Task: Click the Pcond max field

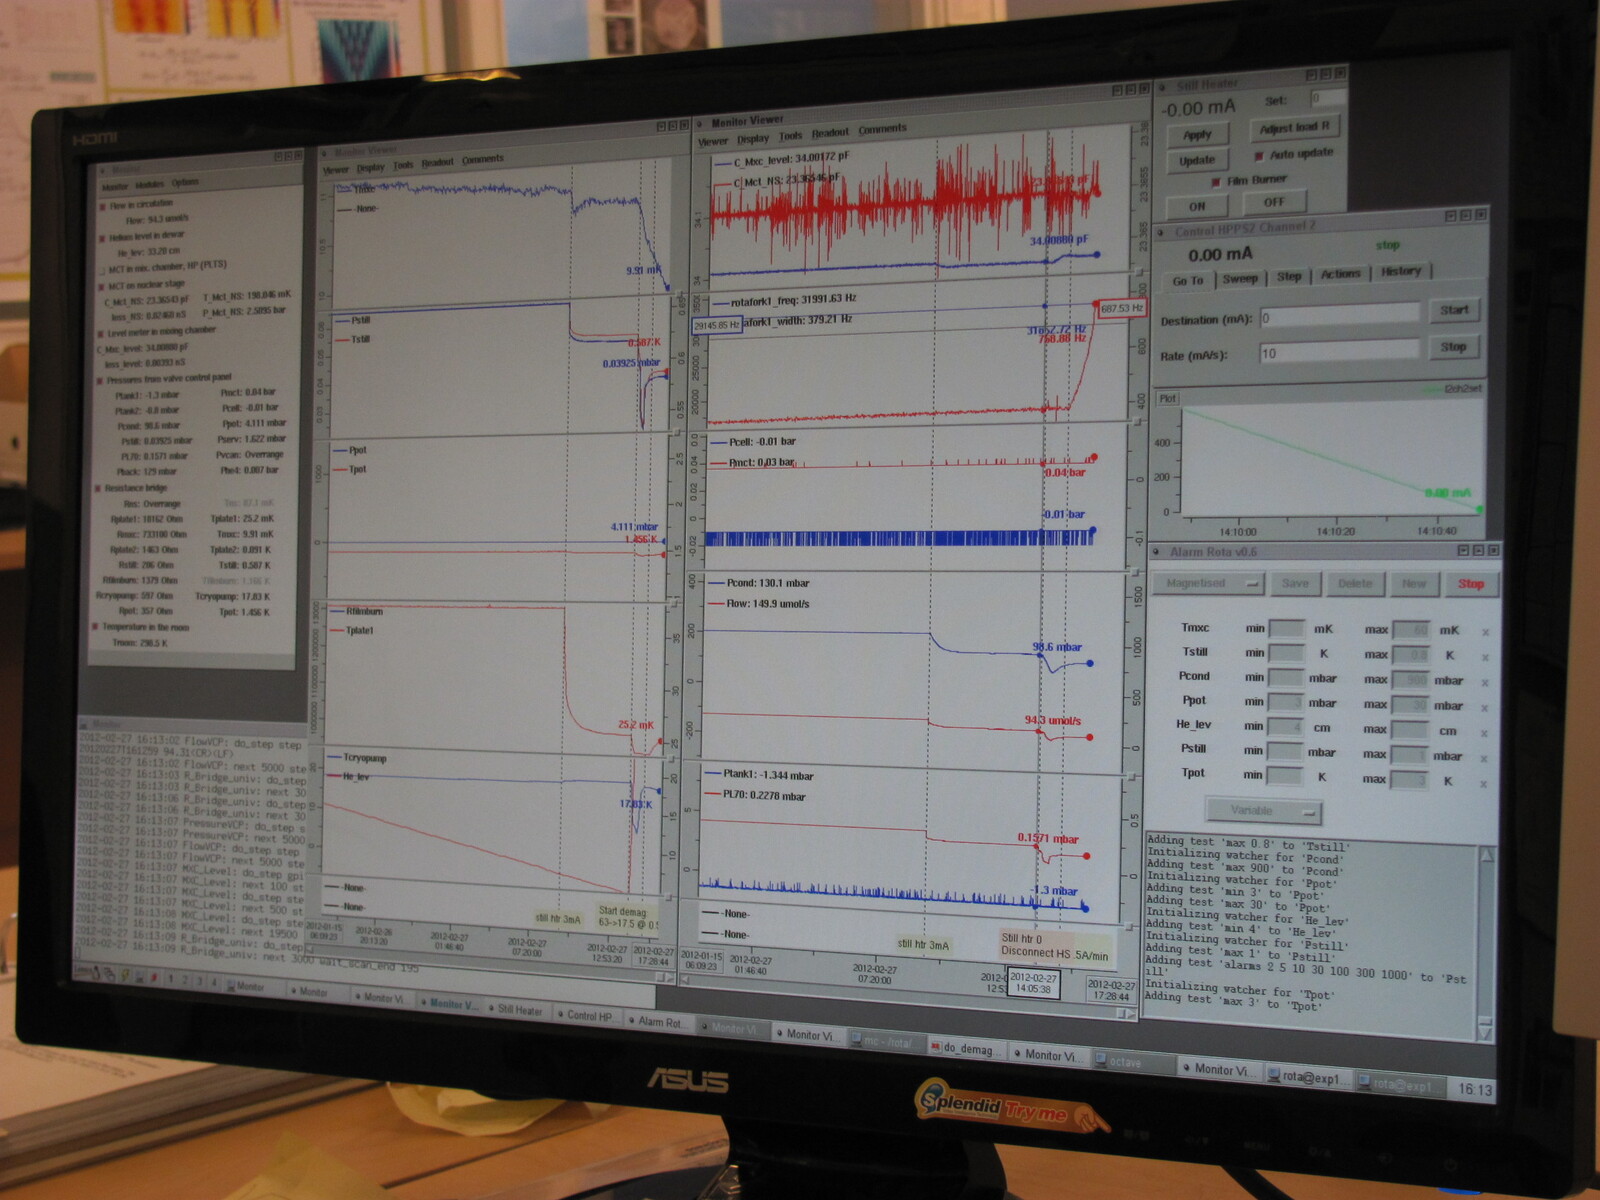Action: (1410, 680)
